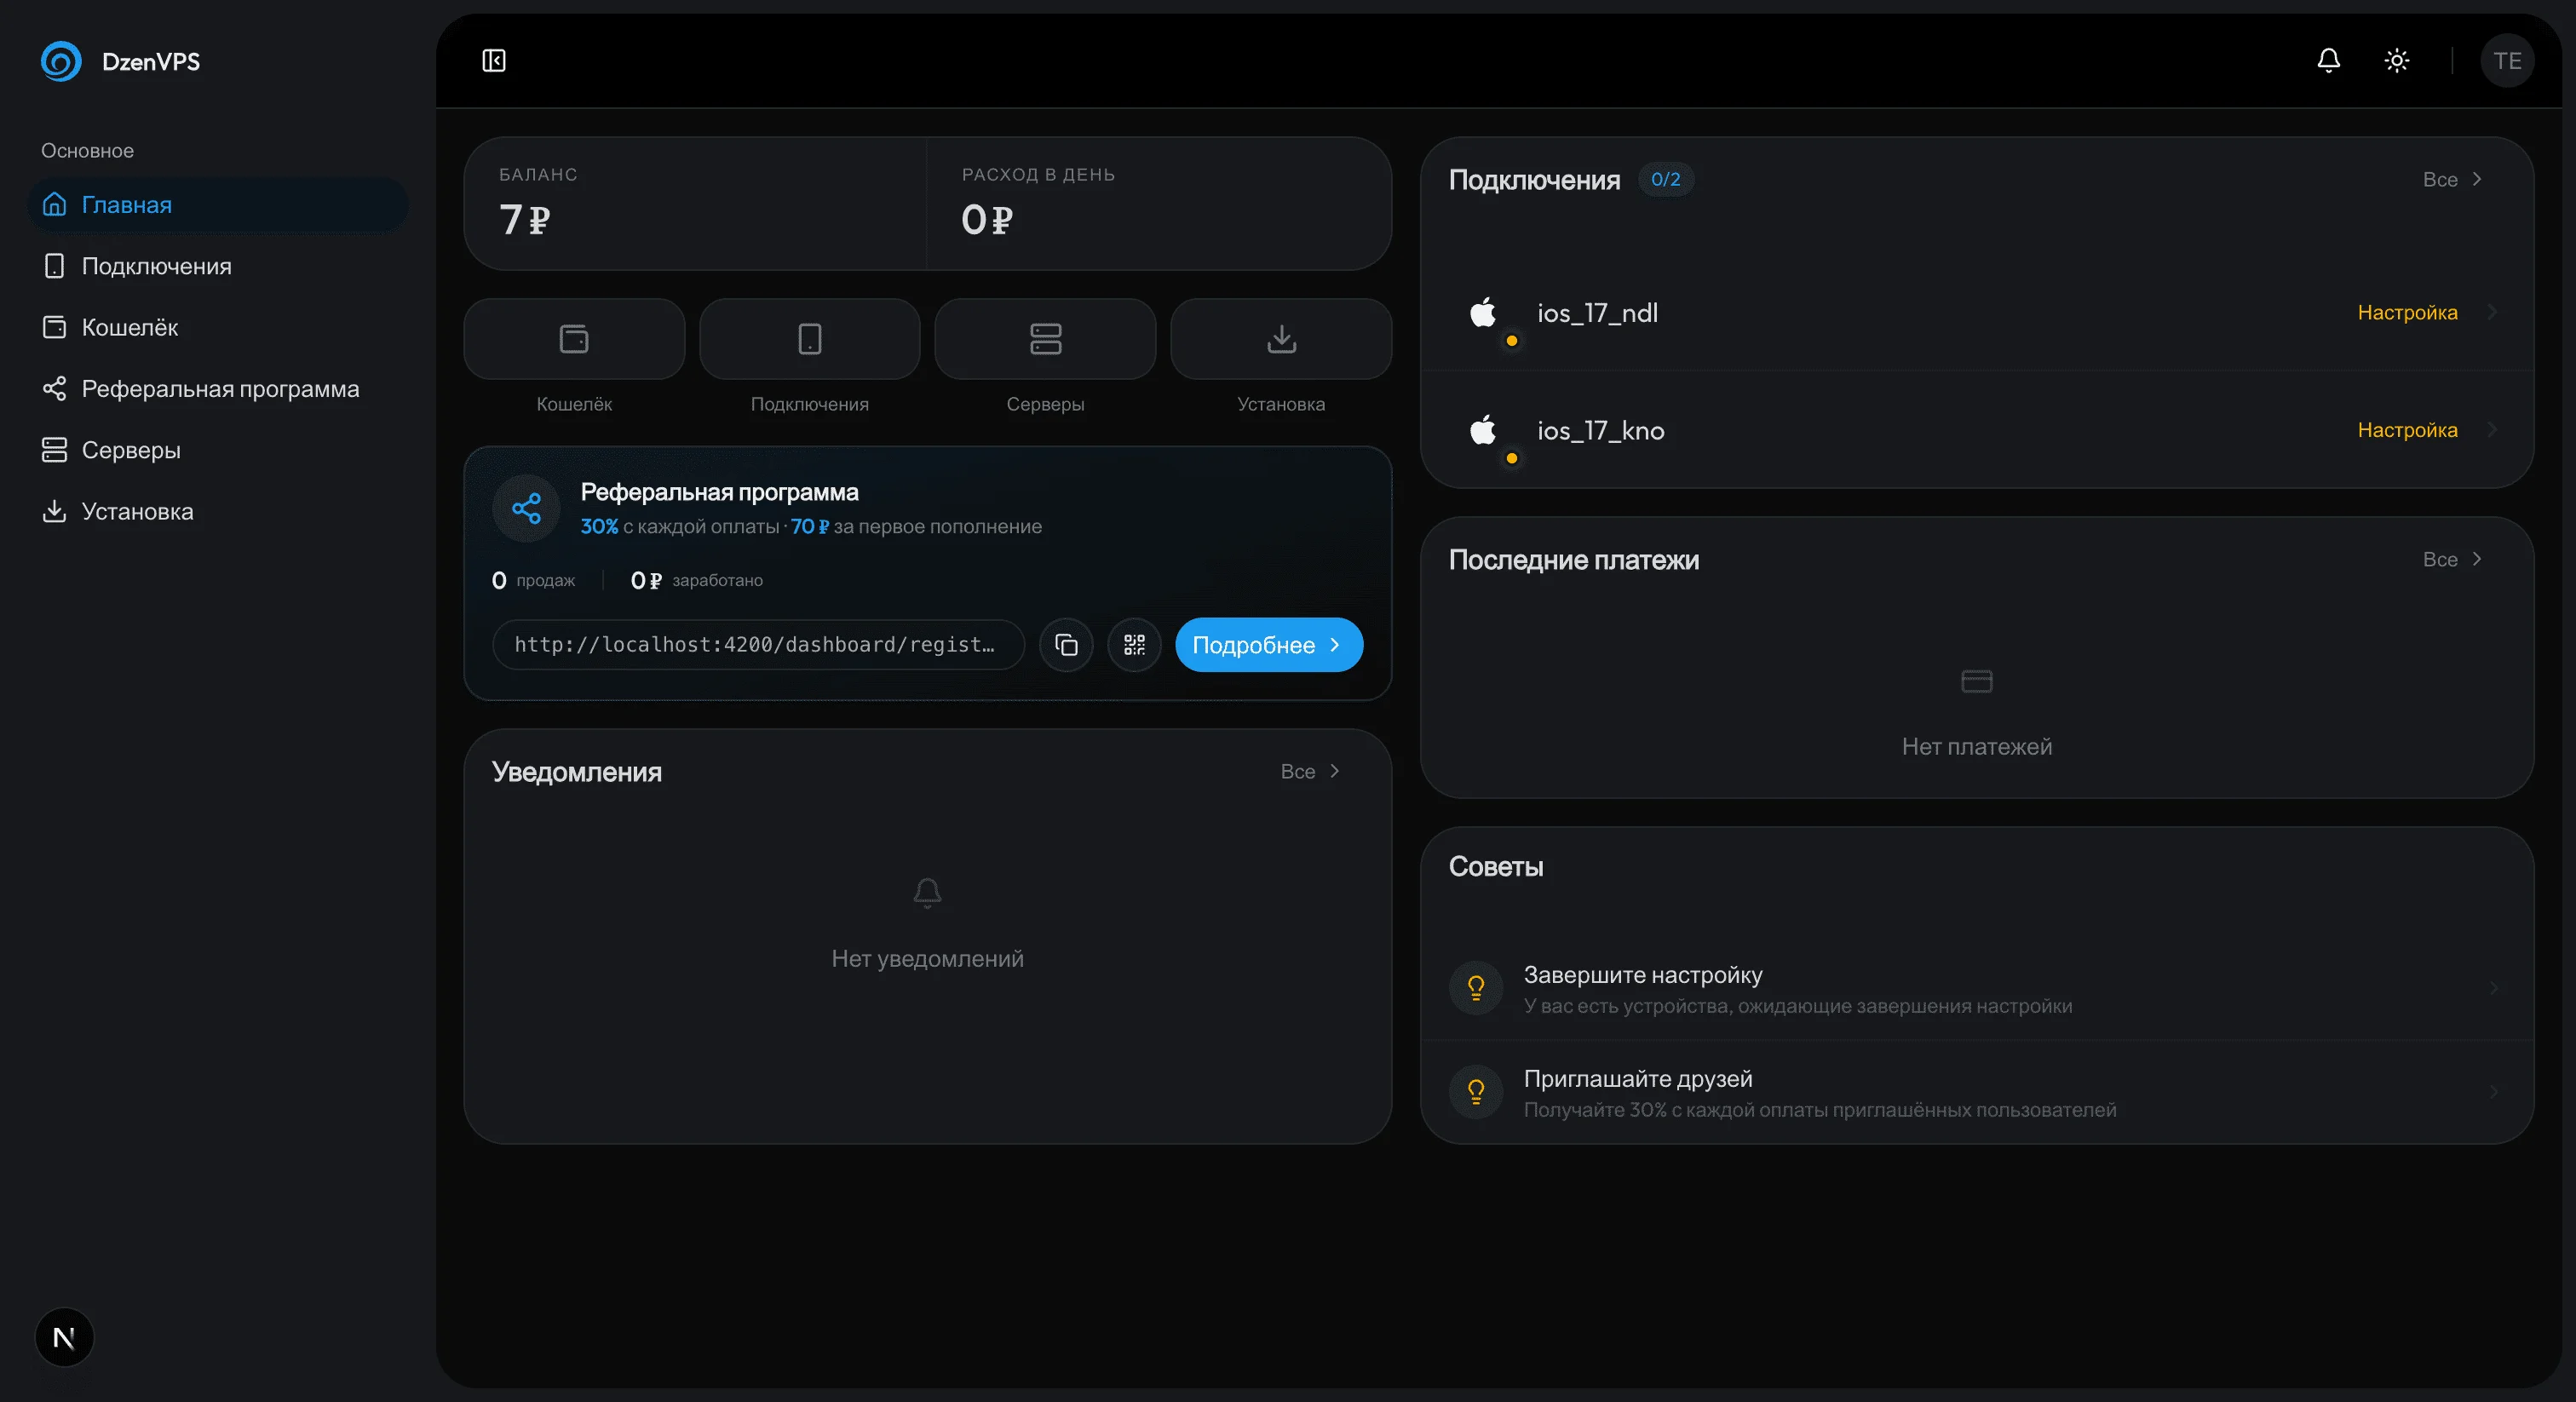Go to Кошелёк in the sidebar
This screenshot has height=1402, width=2576.
(130, 327)
